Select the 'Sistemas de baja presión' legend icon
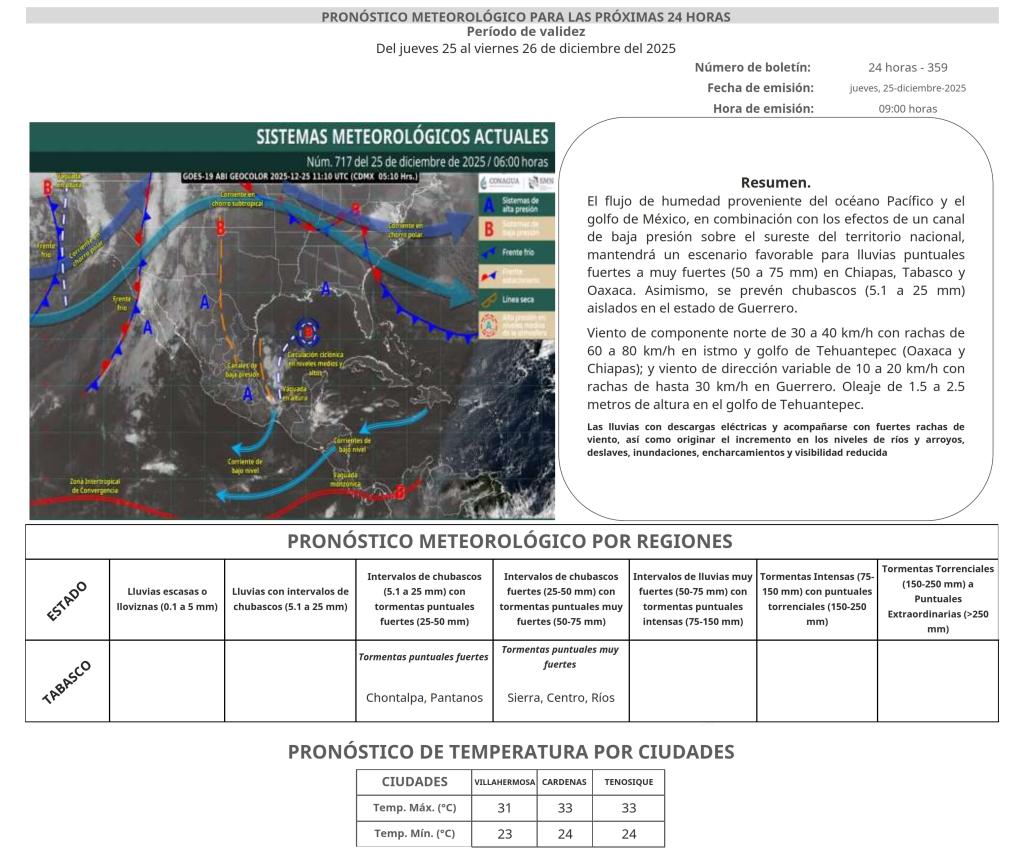 tap(489, 229)
